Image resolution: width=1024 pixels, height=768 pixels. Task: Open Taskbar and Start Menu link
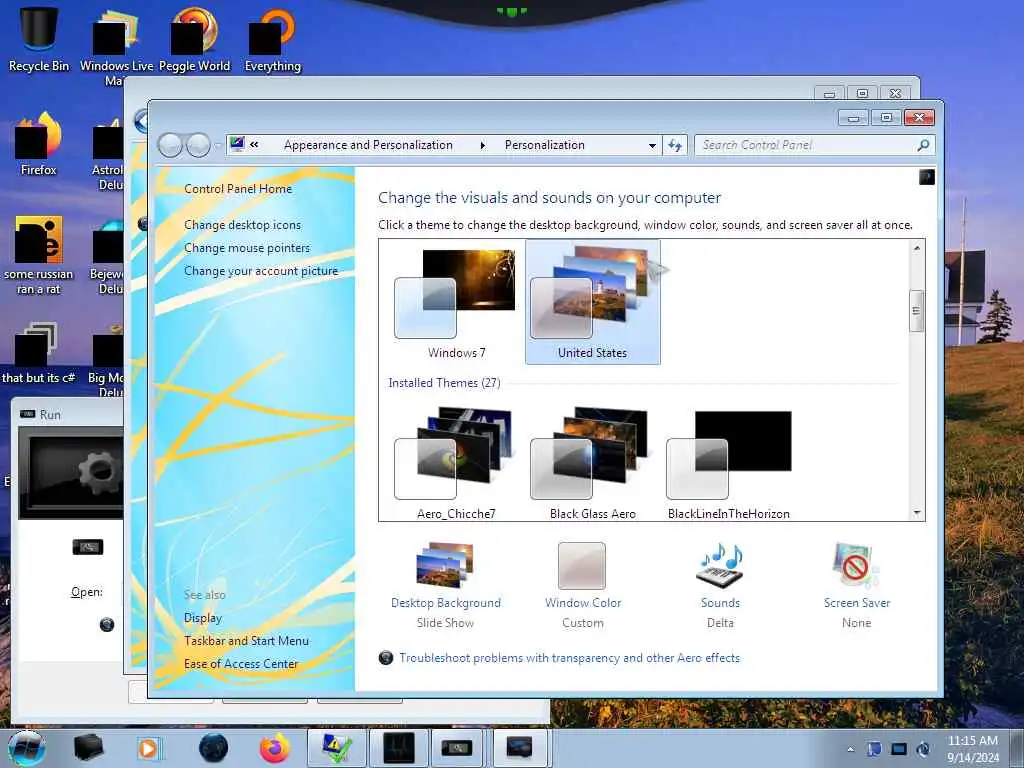click(246, 641)
